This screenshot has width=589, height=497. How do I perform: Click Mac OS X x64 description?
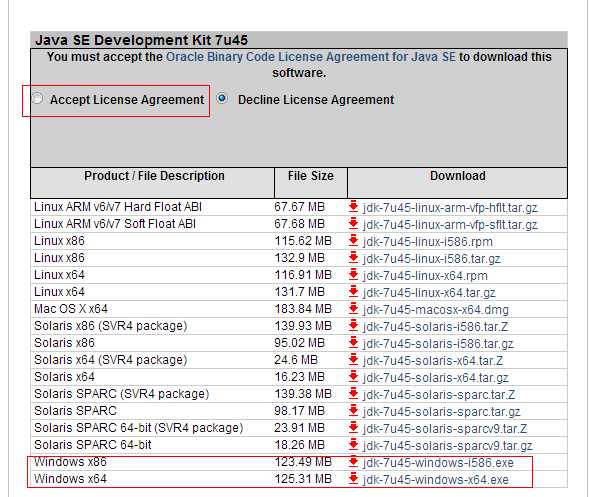tap(71, 309)
